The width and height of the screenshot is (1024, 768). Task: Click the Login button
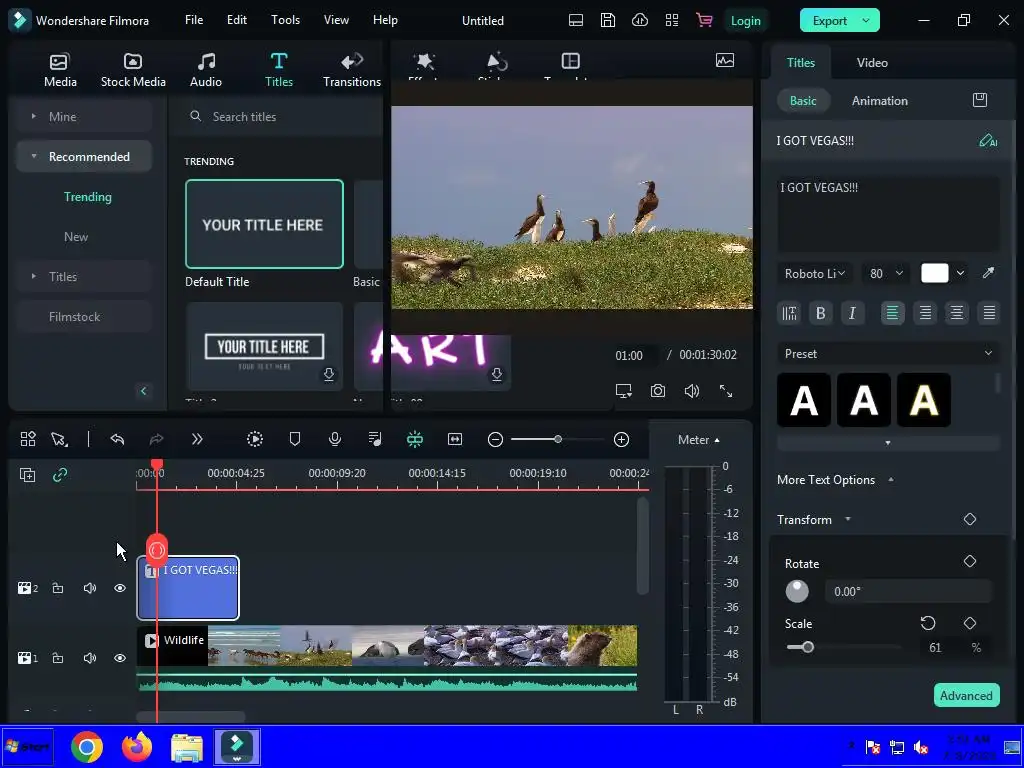point(745,20)
